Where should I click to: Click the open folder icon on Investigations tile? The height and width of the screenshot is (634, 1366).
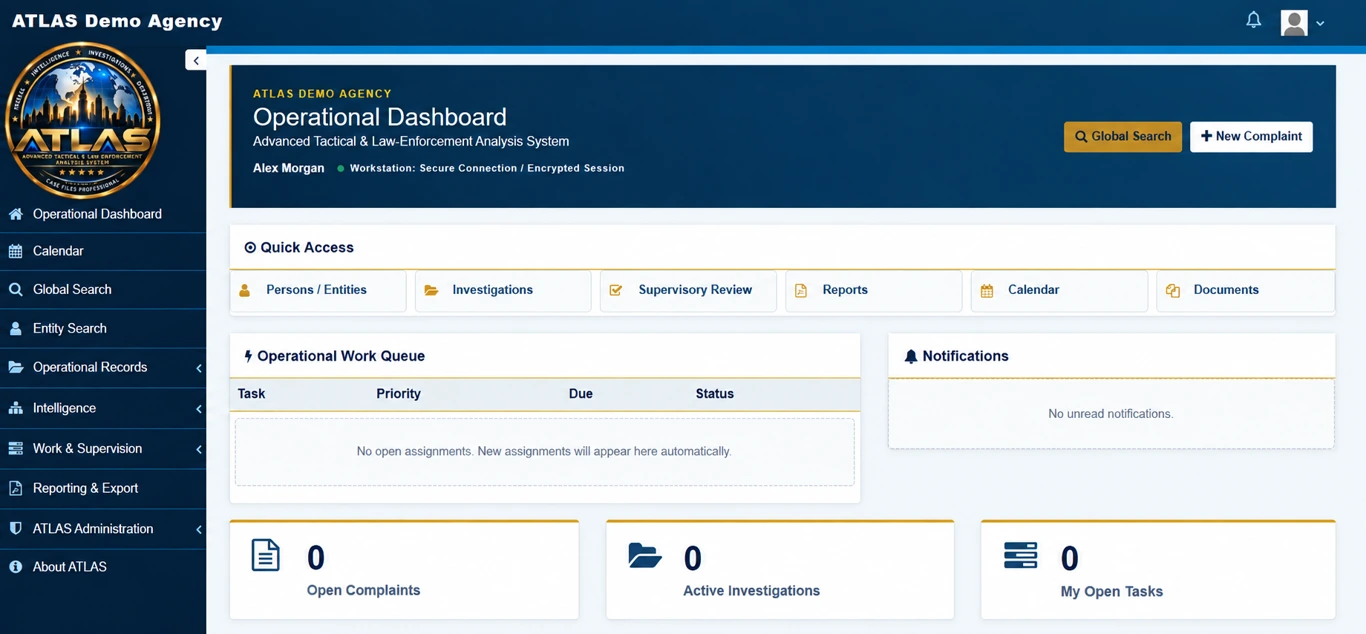431,291
